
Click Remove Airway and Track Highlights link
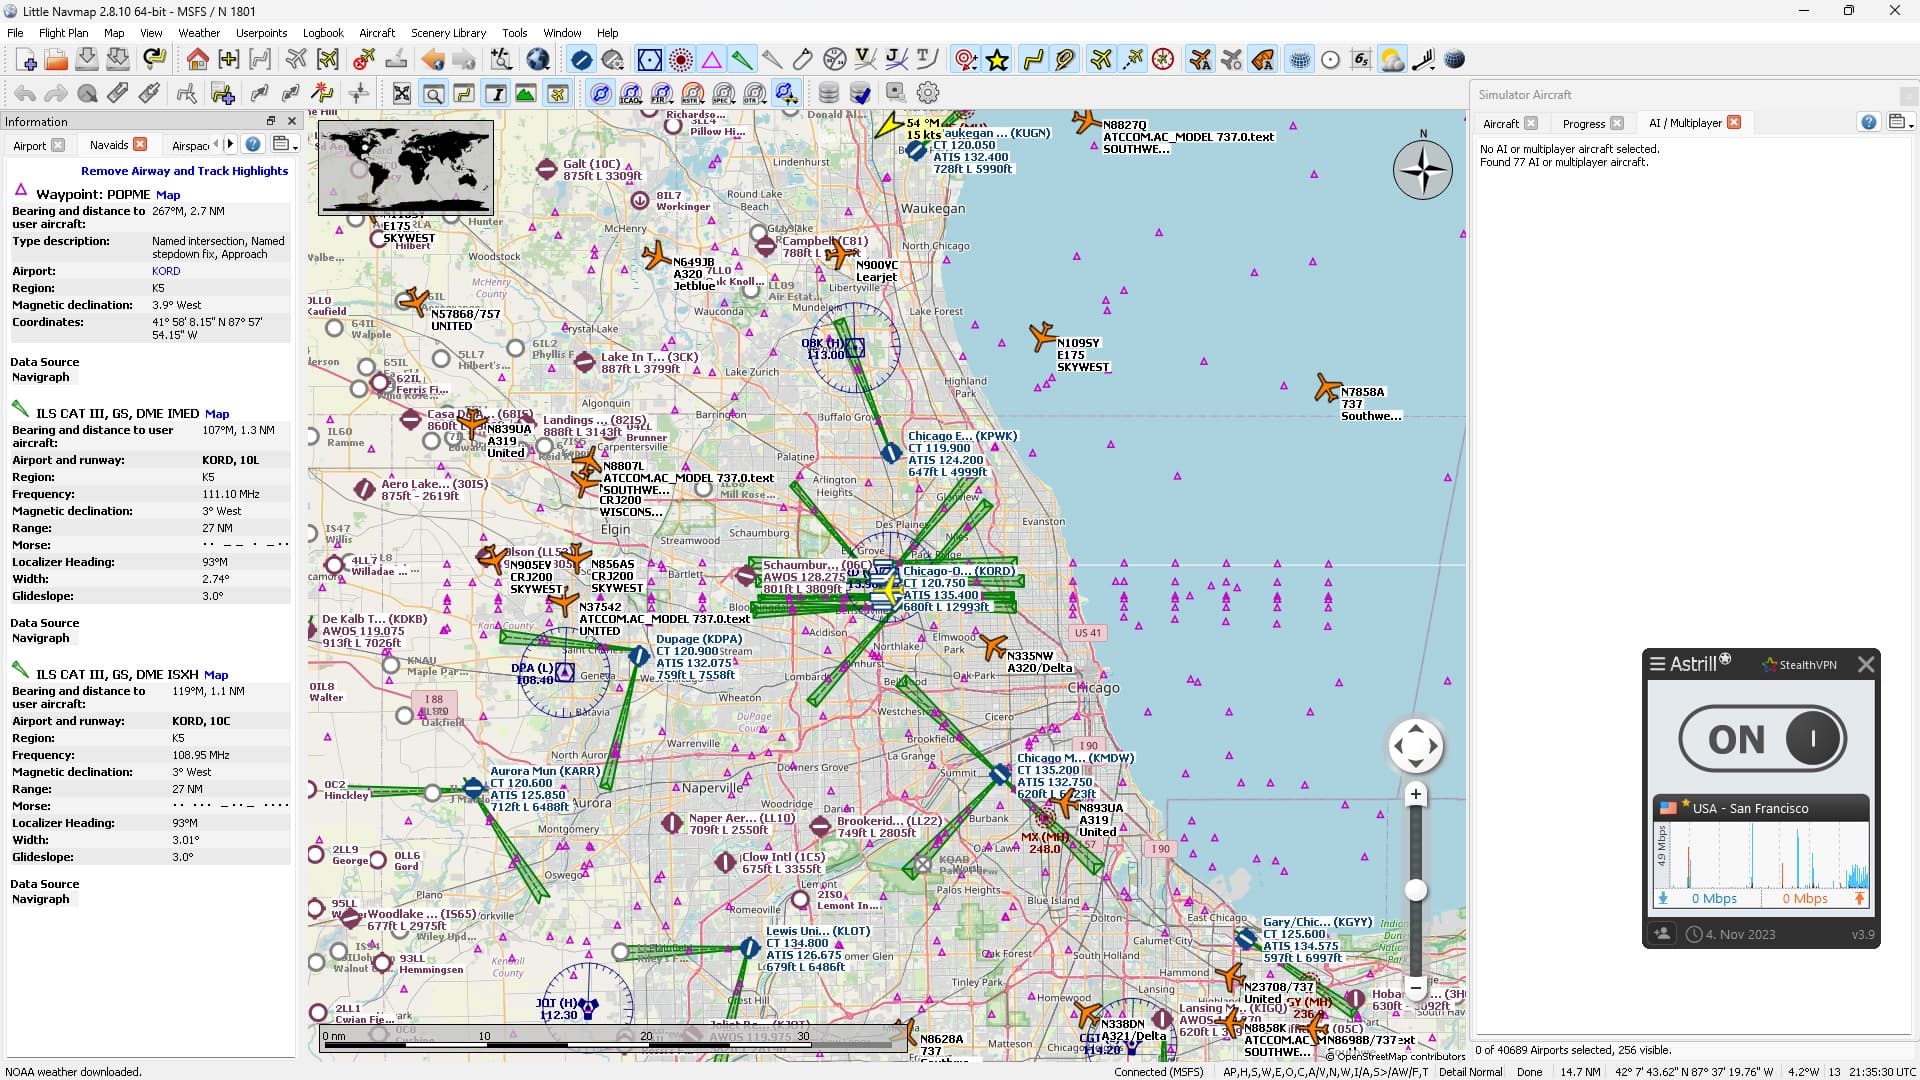[x=184, y=171]
